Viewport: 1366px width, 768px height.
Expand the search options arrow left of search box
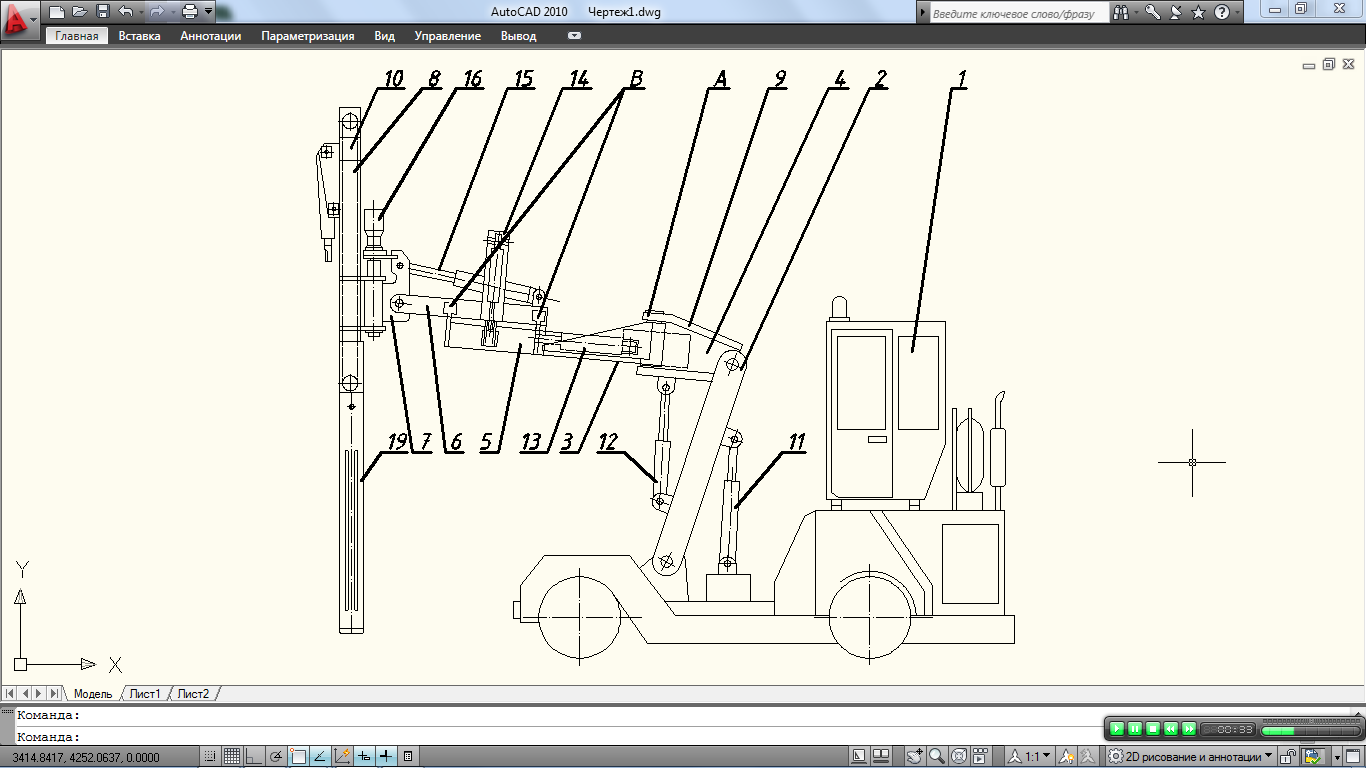922,13
